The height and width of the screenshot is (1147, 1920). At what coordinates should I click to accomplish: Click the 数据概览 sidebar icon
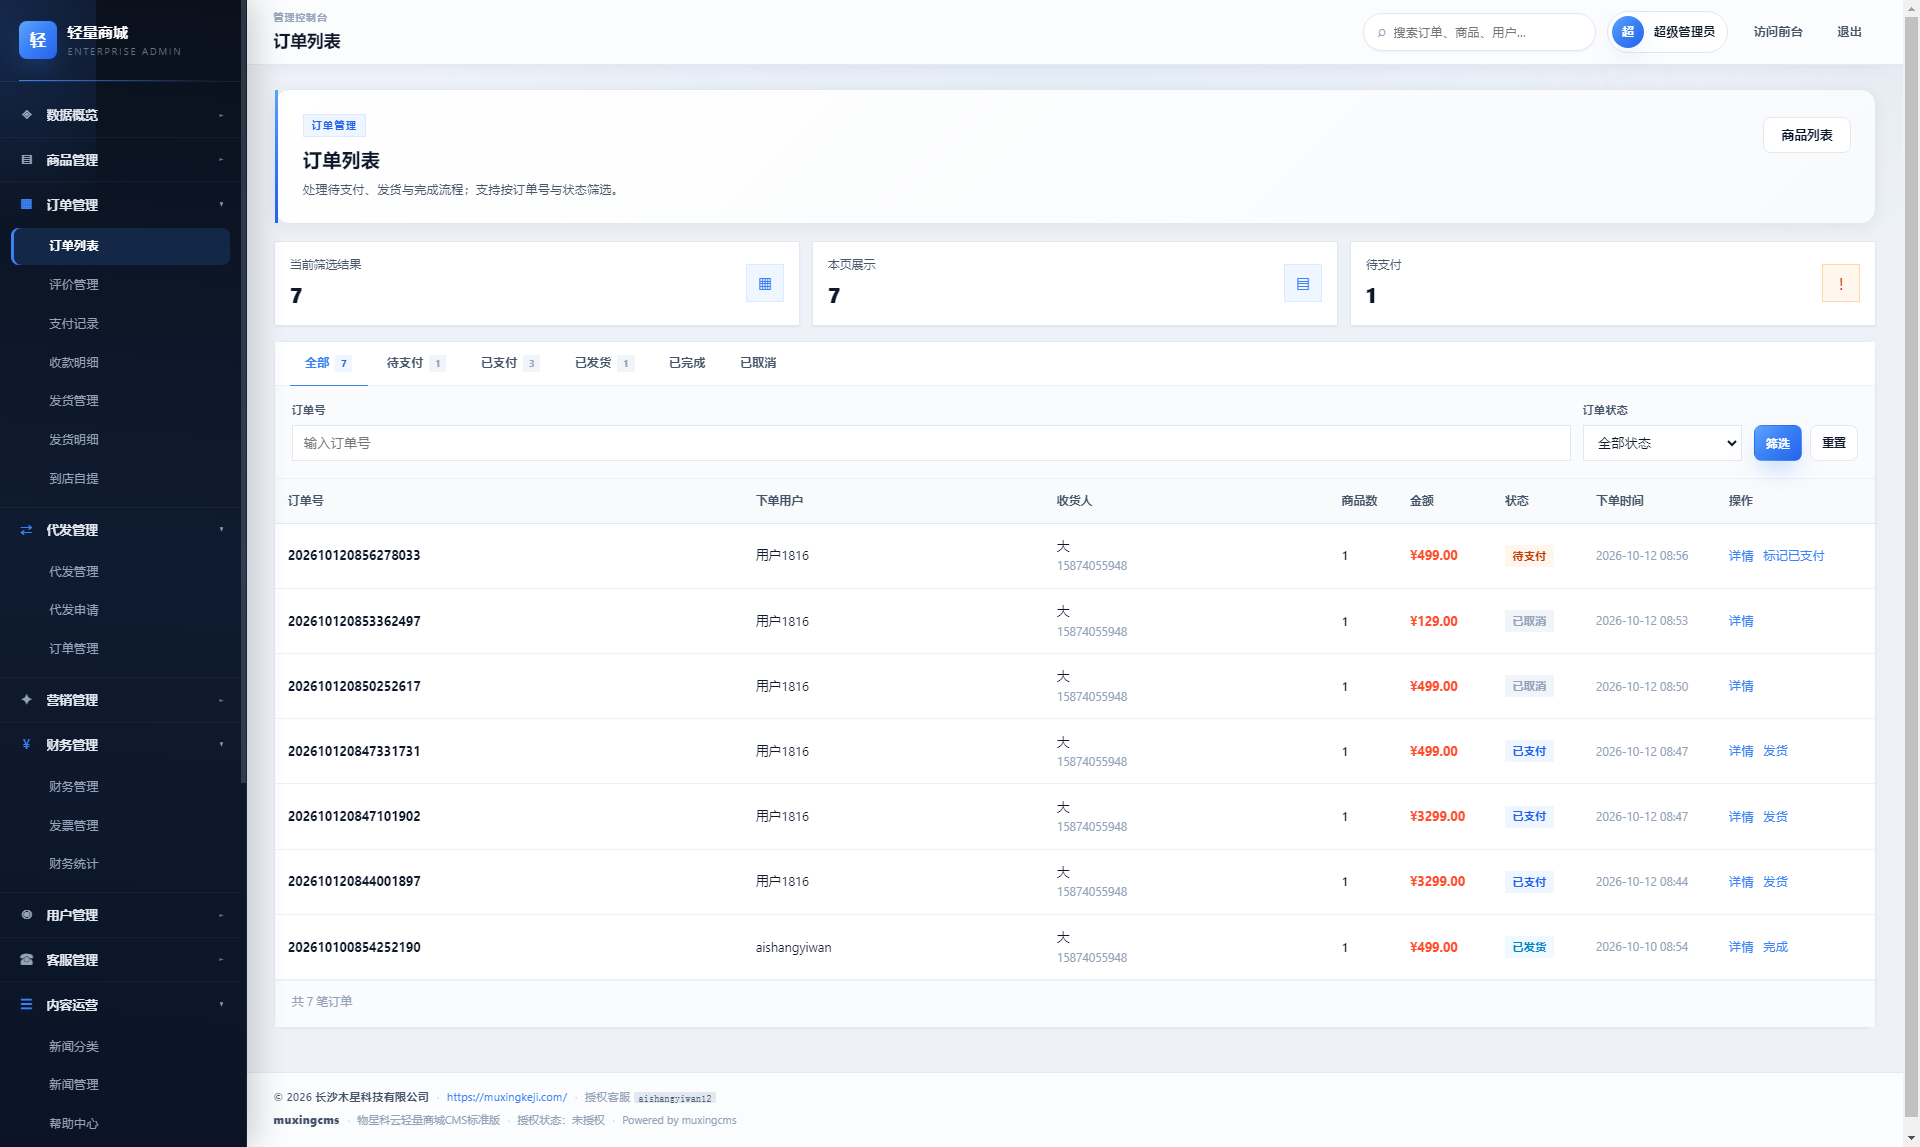[27, 115]
